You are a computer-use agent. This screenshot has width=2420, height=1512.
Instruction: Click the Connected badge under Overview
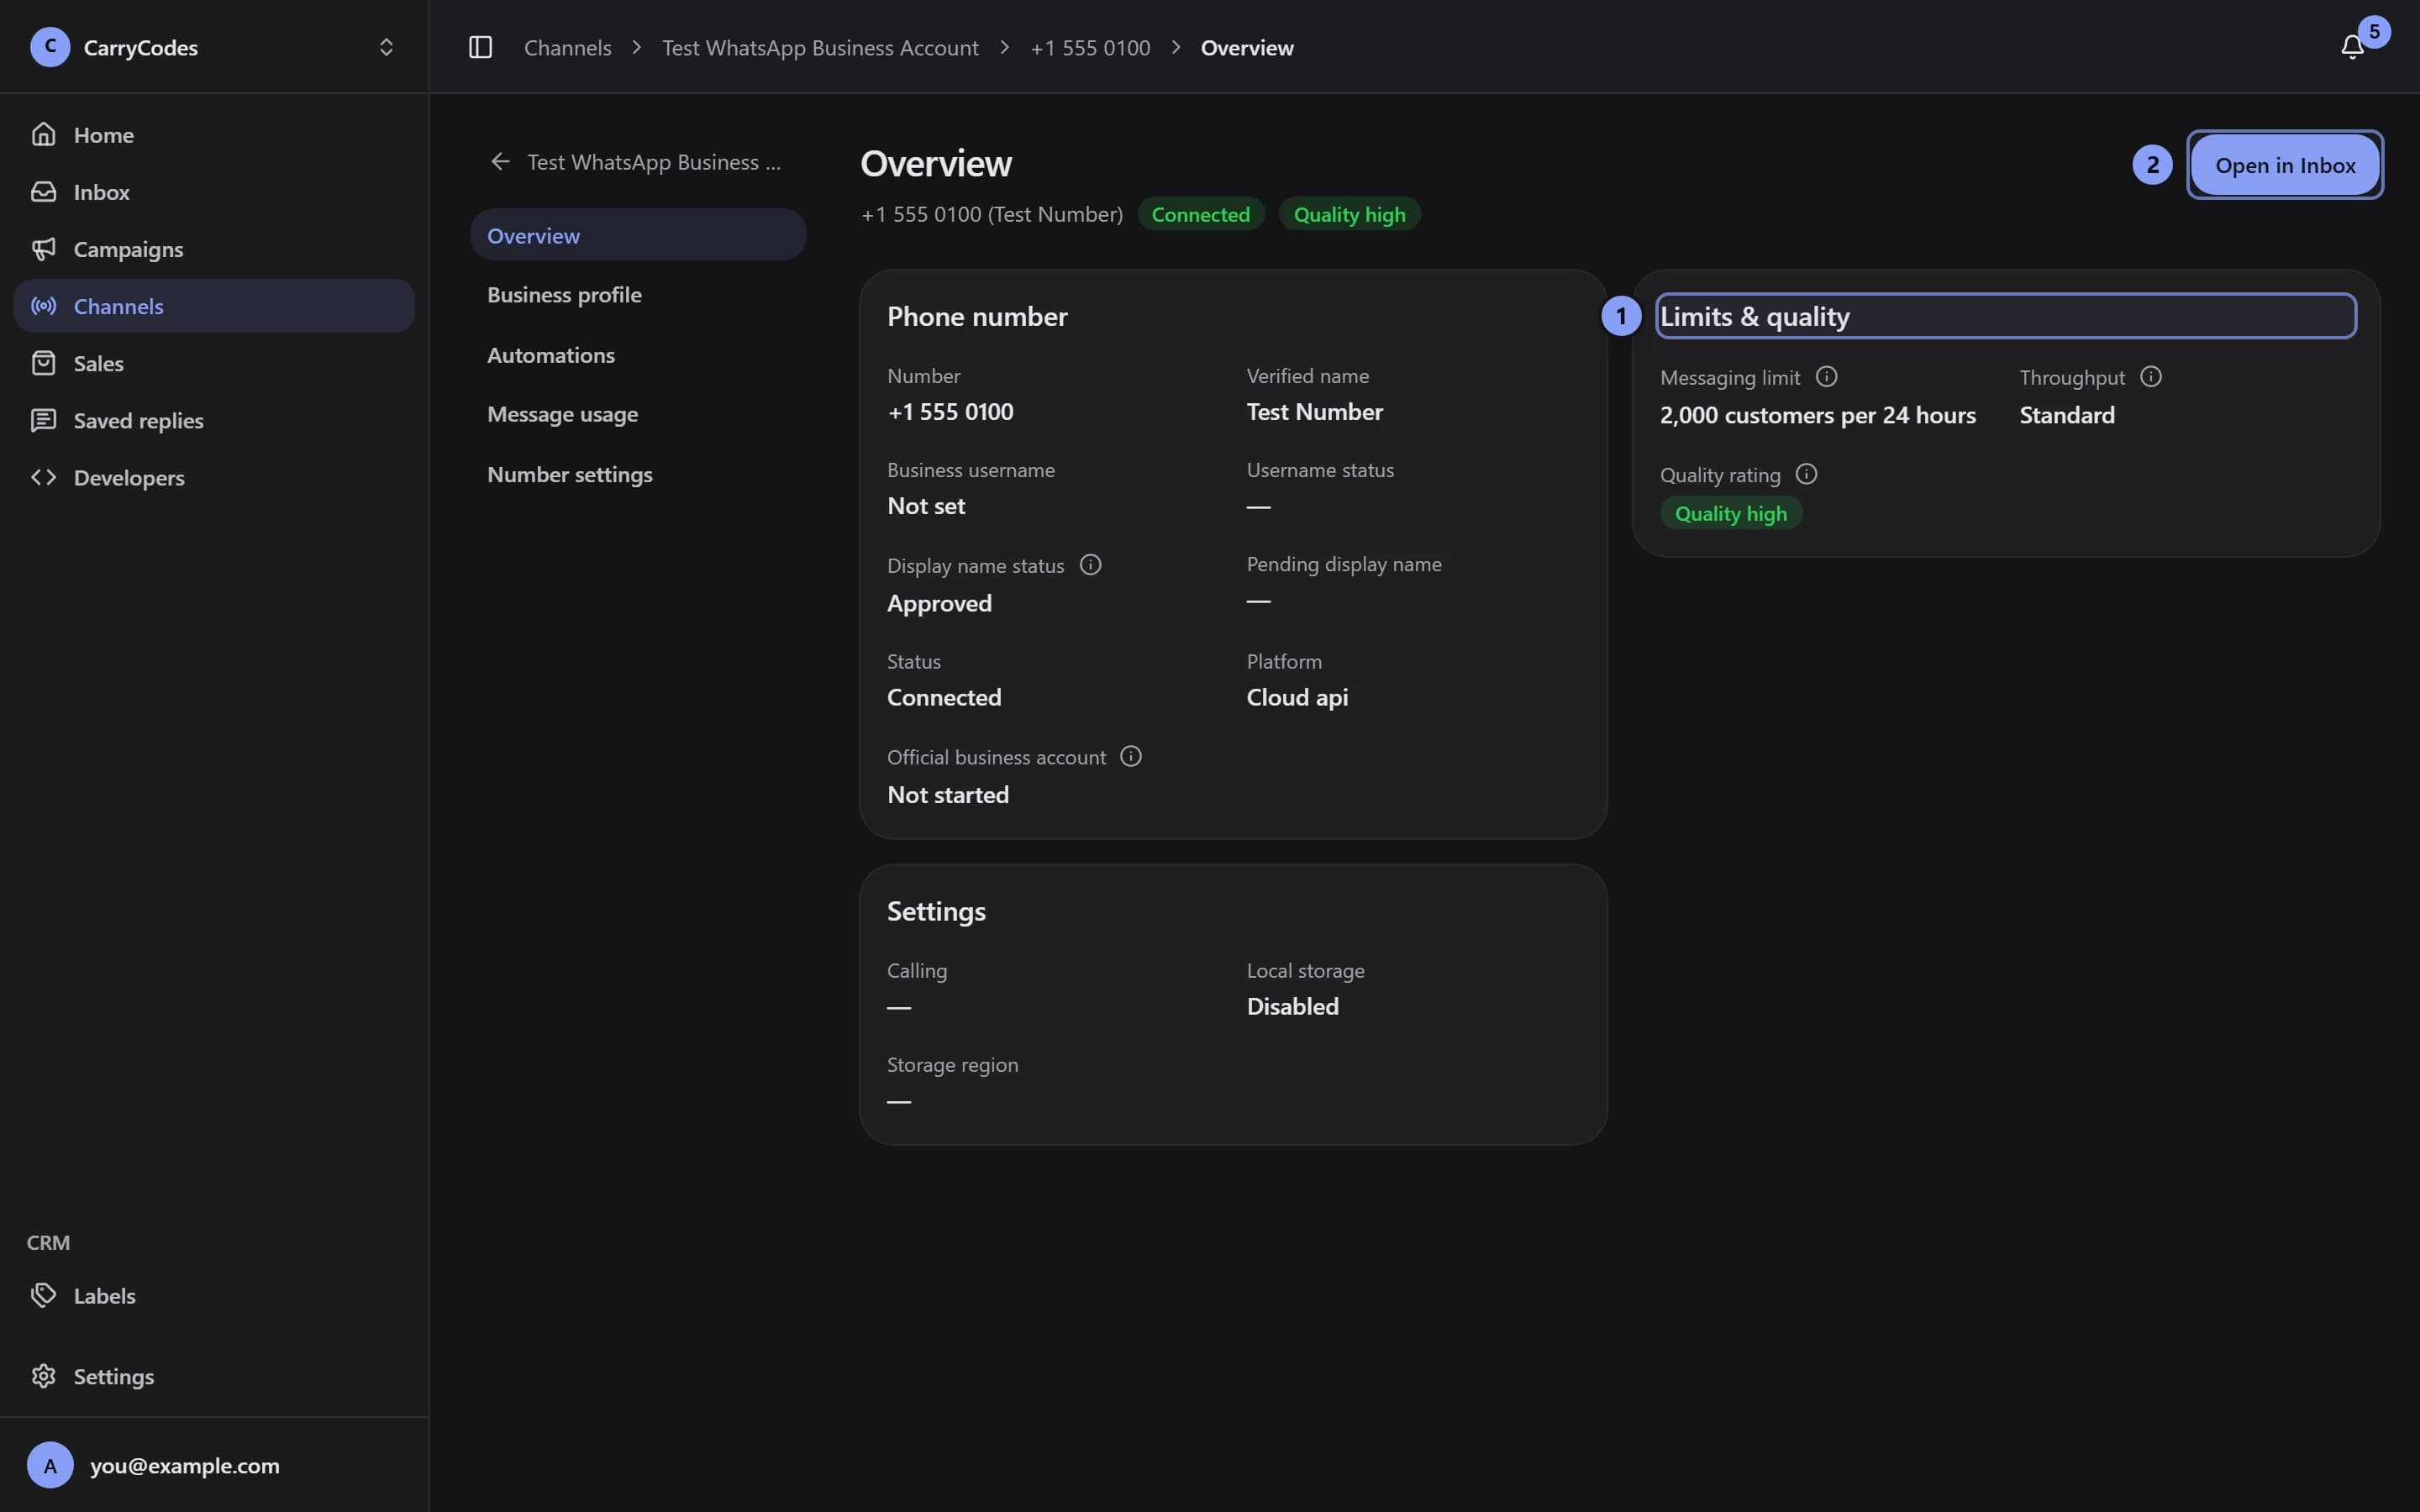tap(1201, 214)
